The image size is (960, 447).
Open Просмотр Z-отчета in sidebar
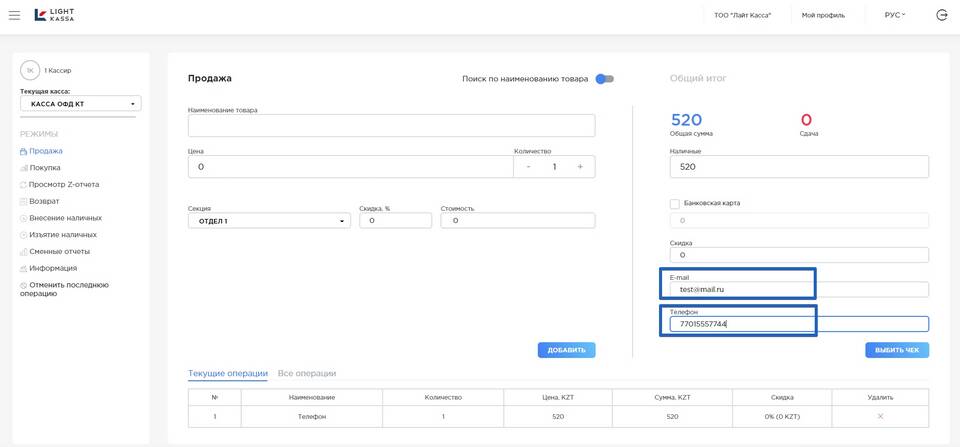pos(64,184)
